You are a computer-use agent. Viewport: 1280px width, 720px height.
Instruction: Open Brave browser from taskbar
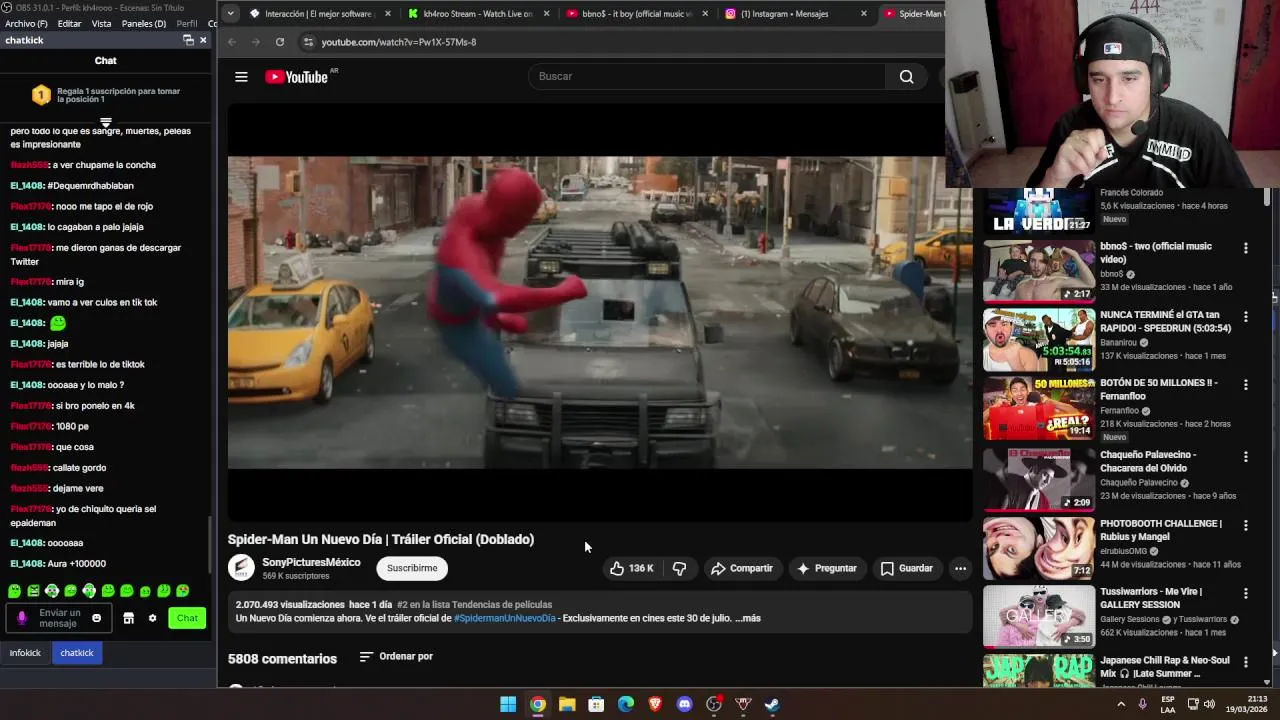click(655, 704)
